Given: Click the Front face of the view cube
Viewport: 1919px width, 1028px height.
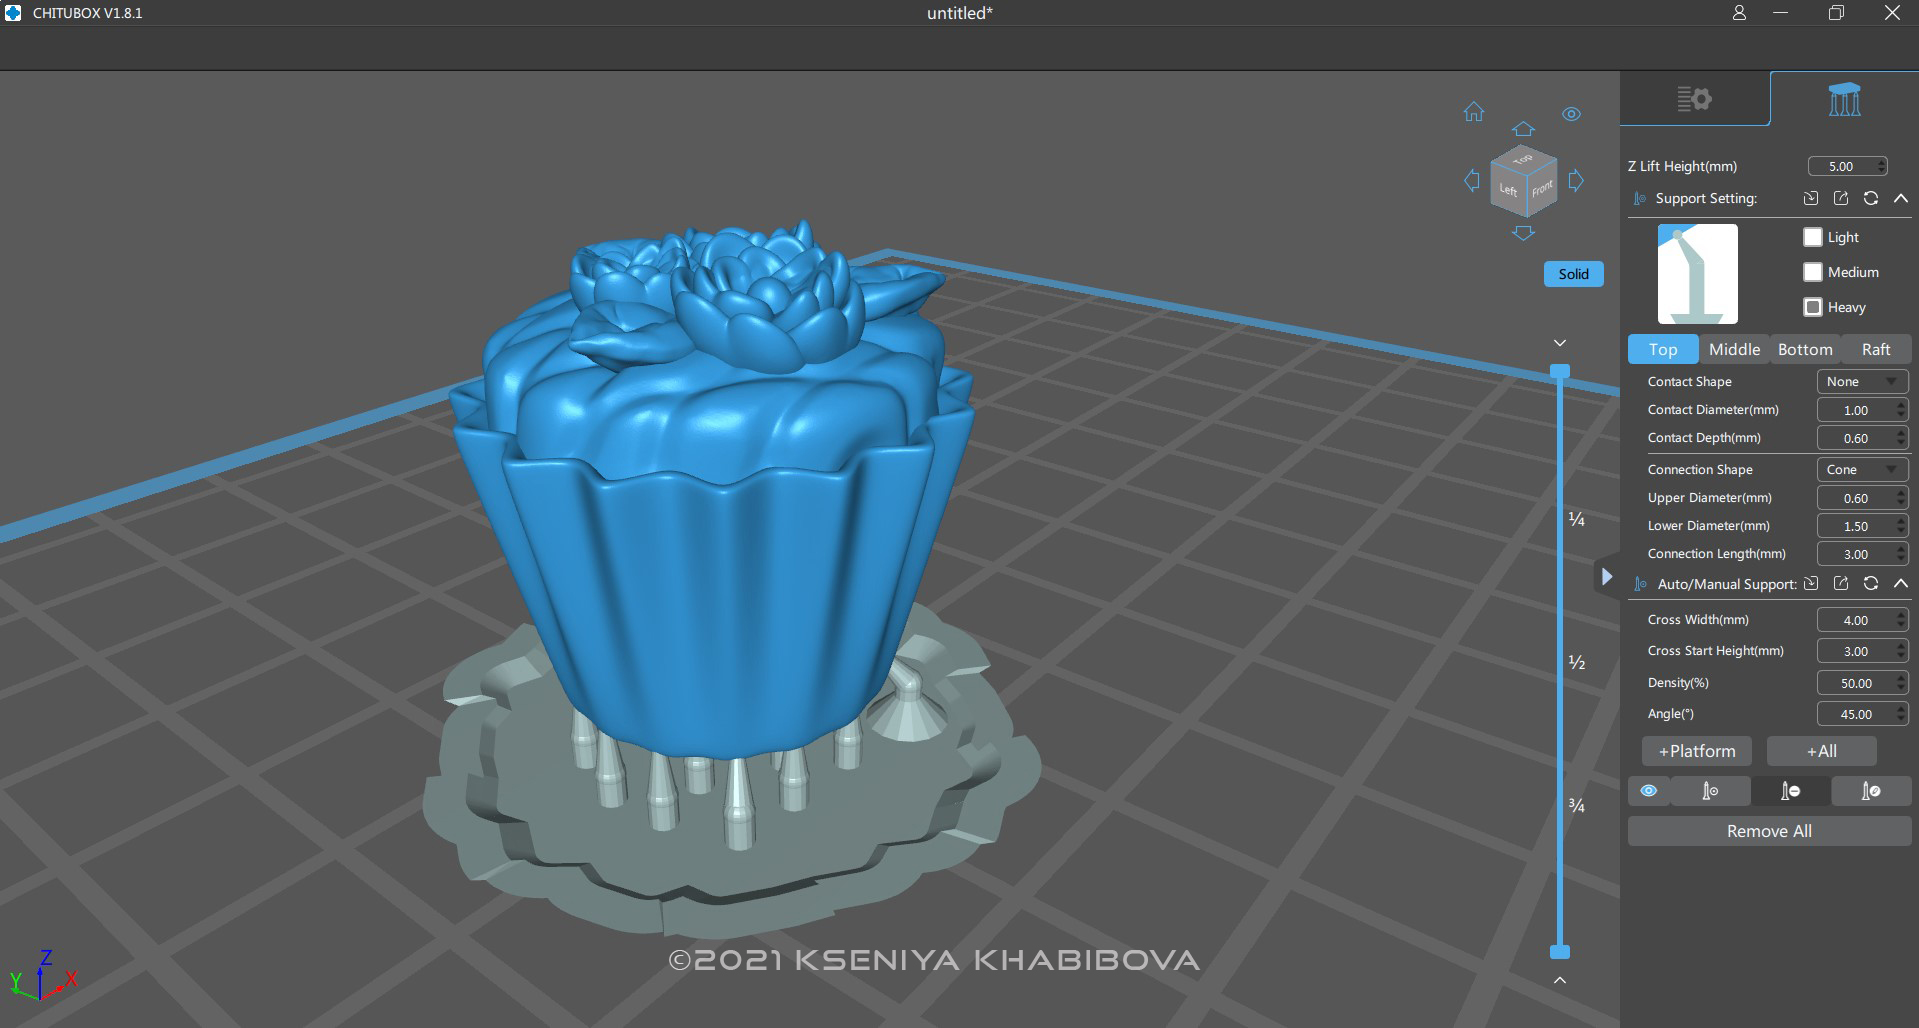Looking at the screenshot, I should click(x=1542, y=188).
